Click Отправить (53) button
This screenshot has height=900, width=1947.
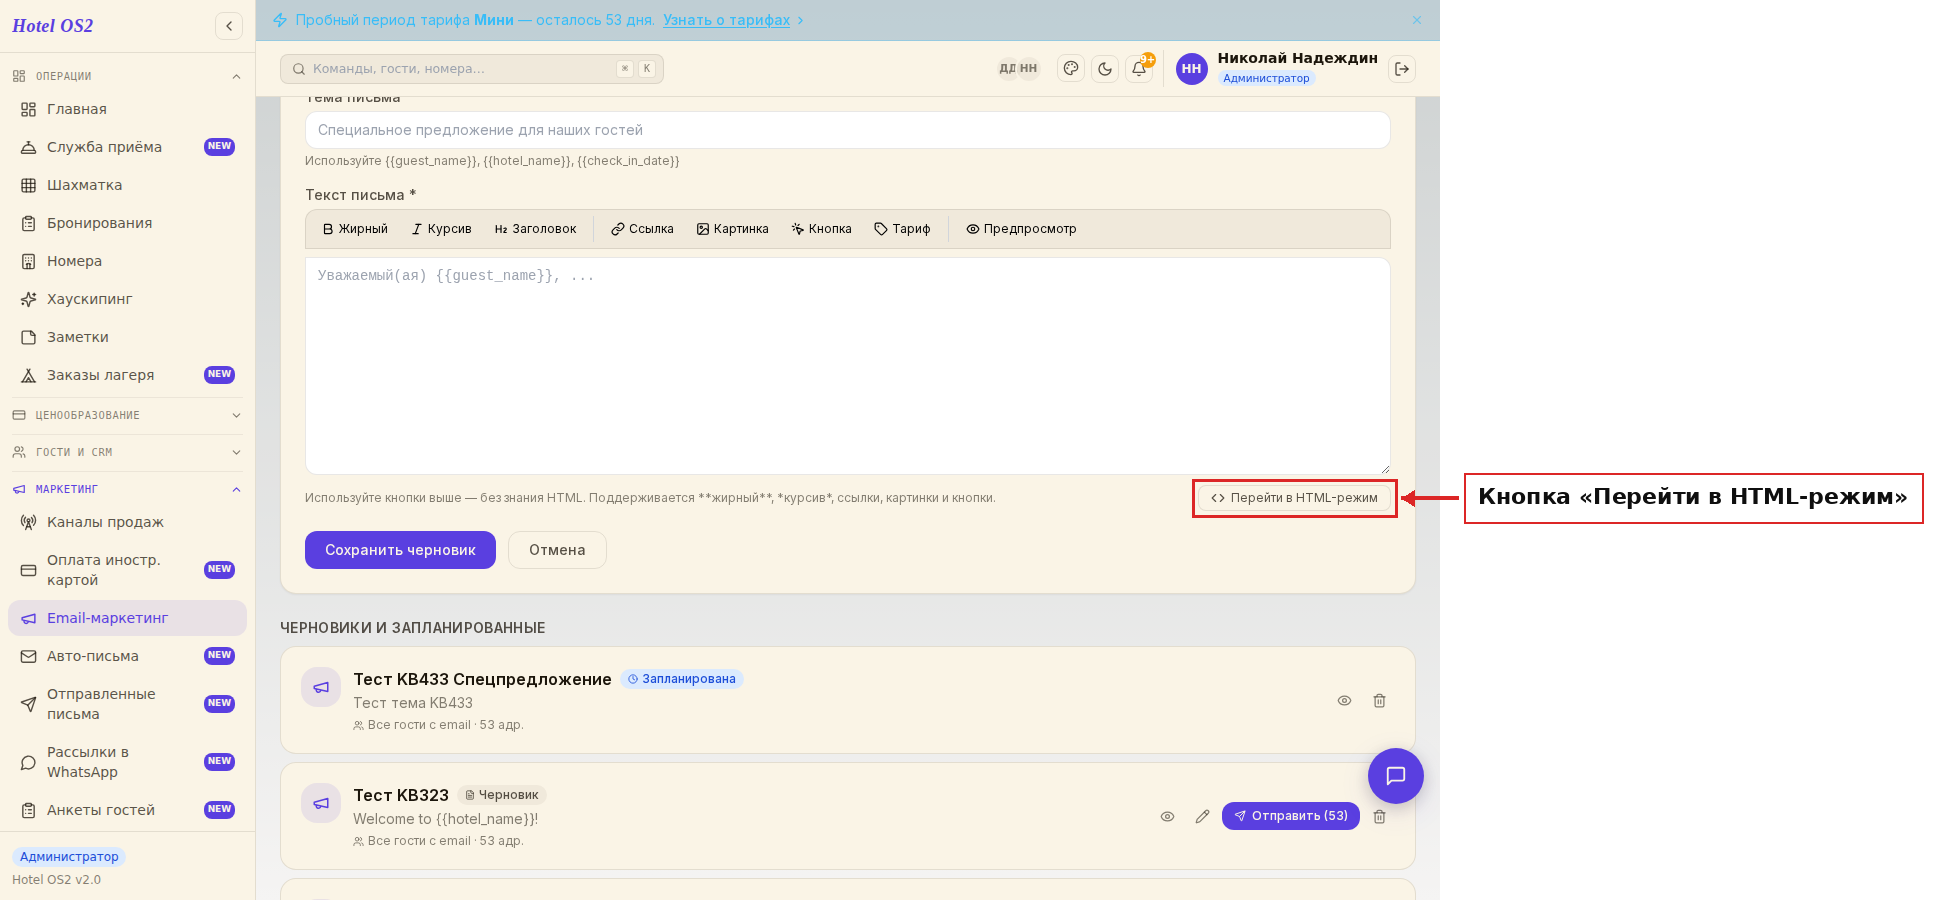pos(1290,816)
